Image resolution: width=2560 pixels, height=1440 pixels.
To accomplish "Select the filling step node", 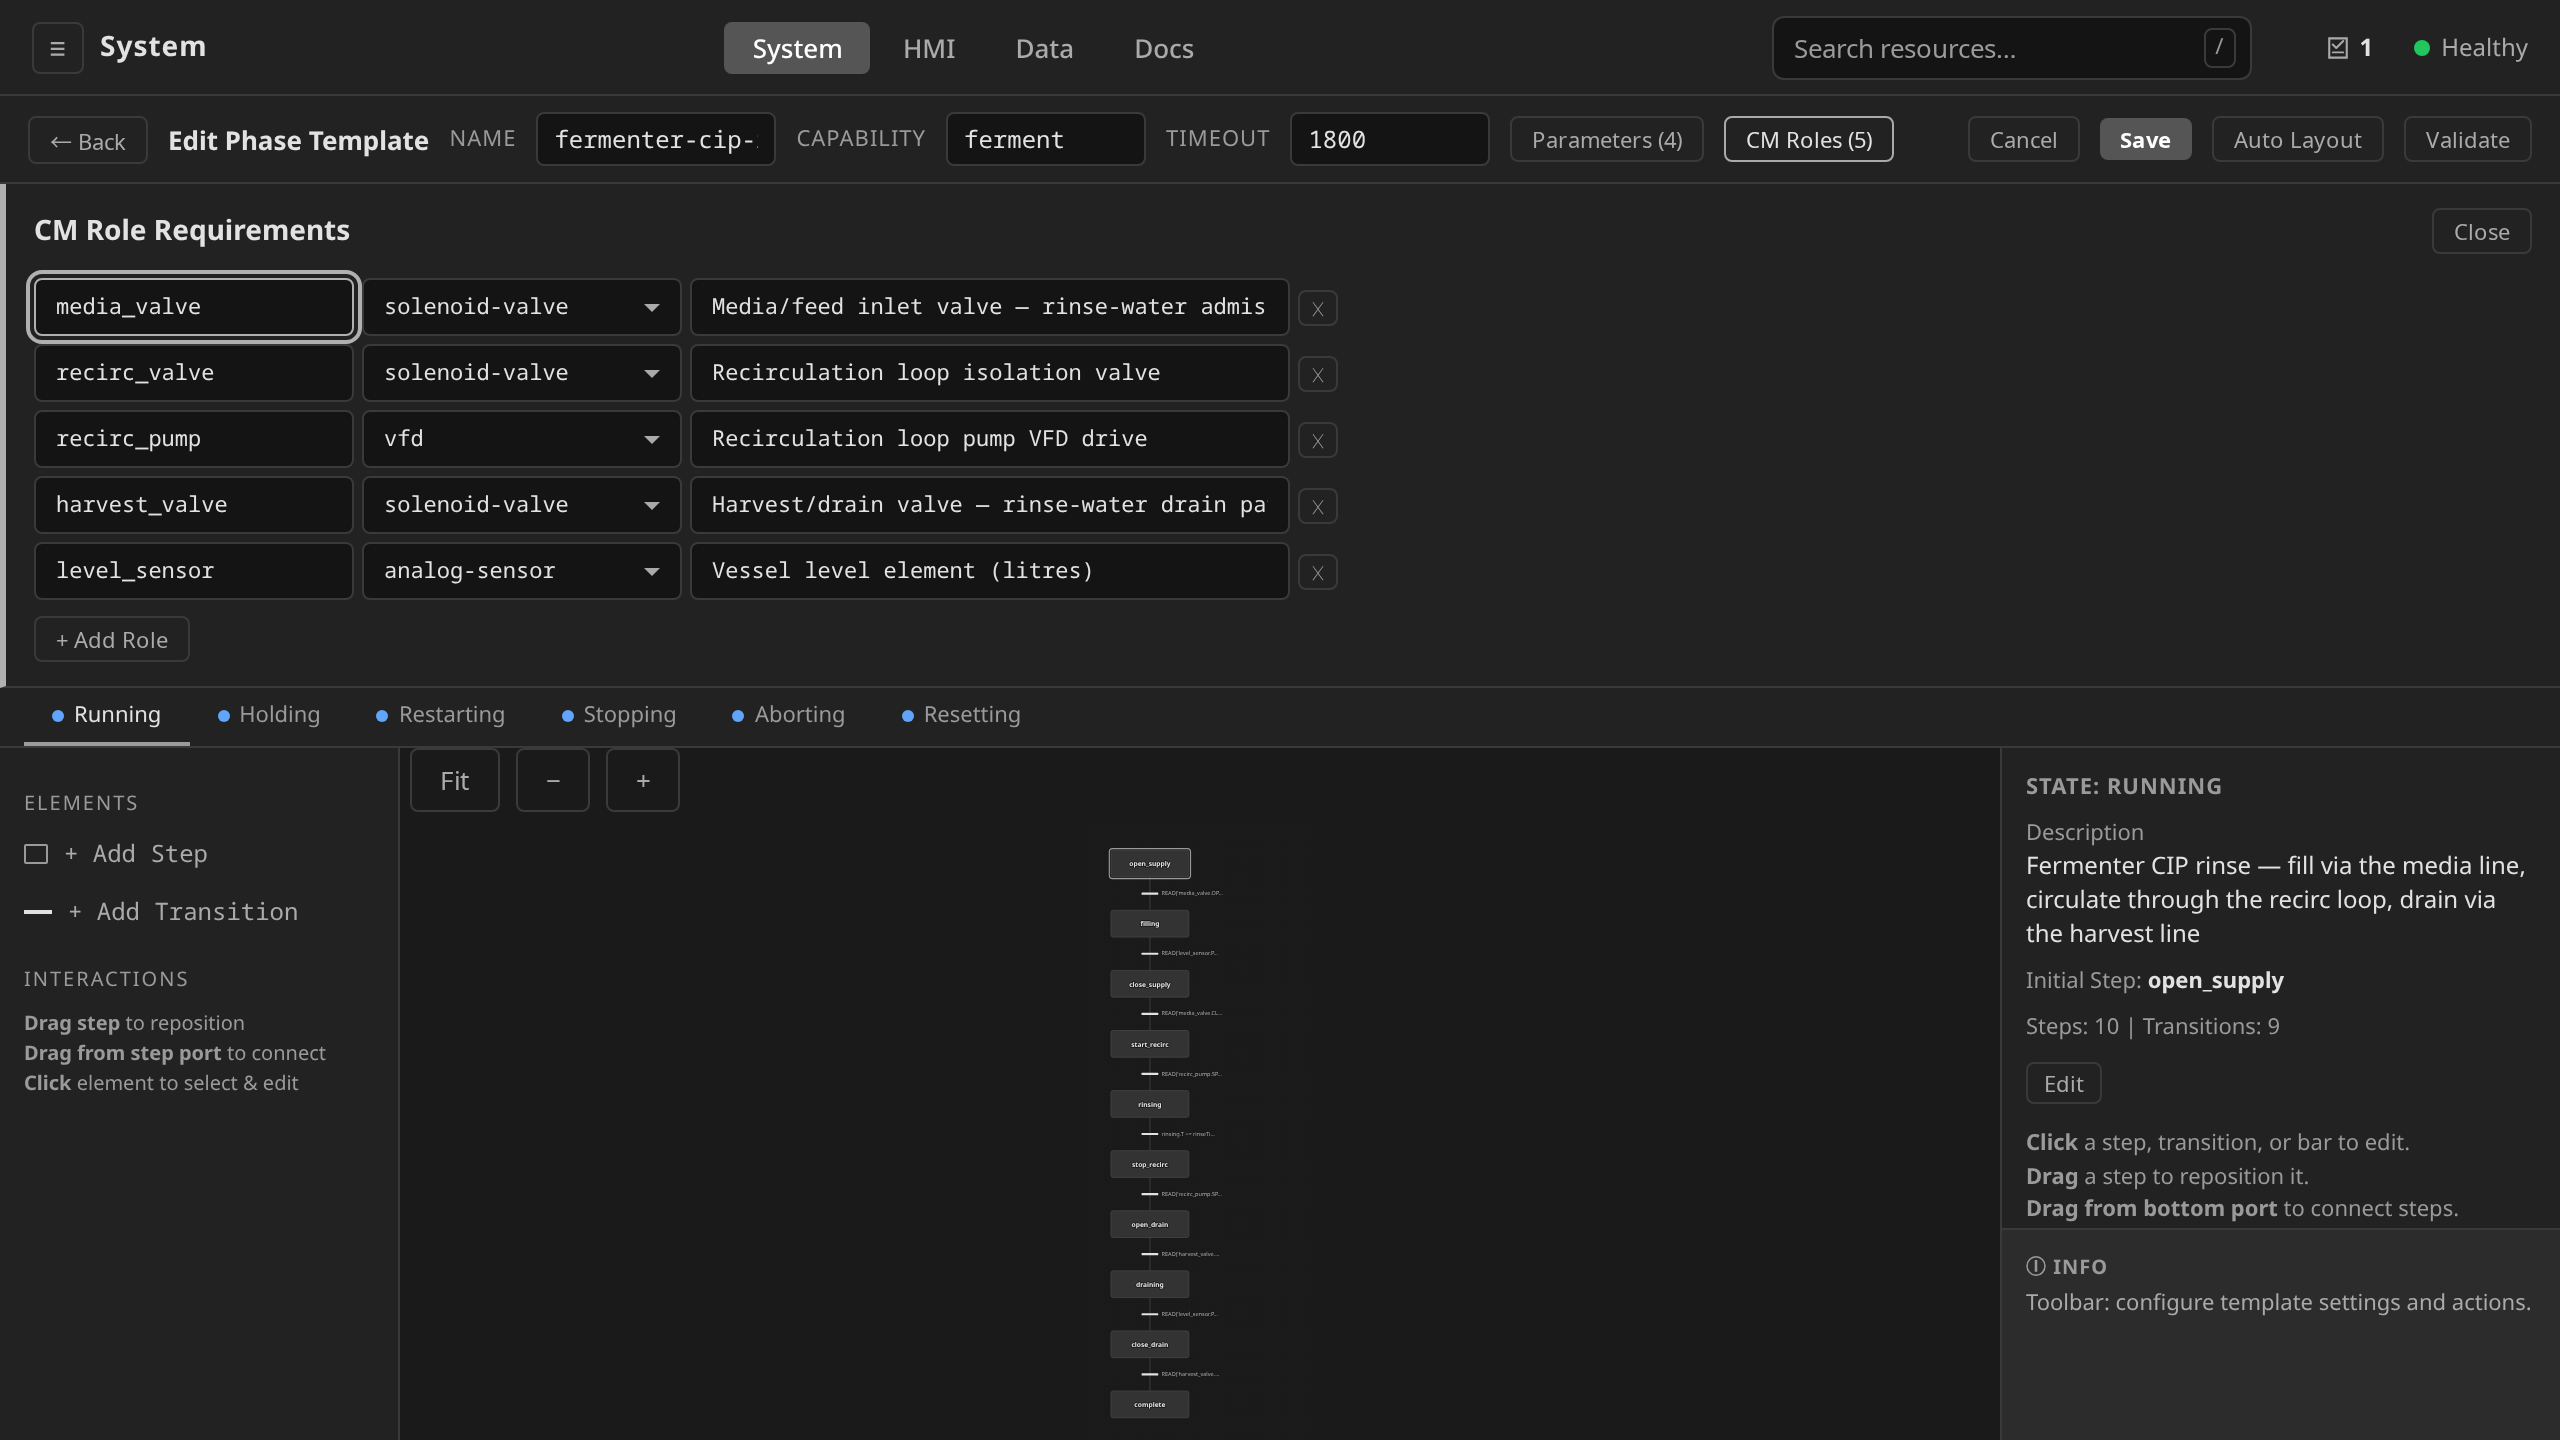I will (x=1150, y=923).
